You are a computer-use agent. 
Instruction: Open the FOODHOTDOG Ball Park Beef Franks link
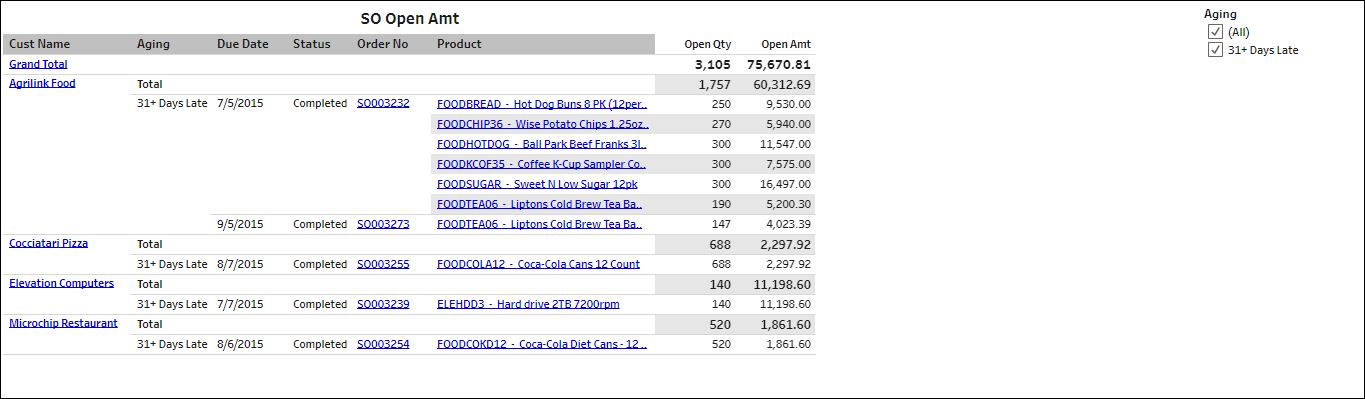(x=541, y=144)
